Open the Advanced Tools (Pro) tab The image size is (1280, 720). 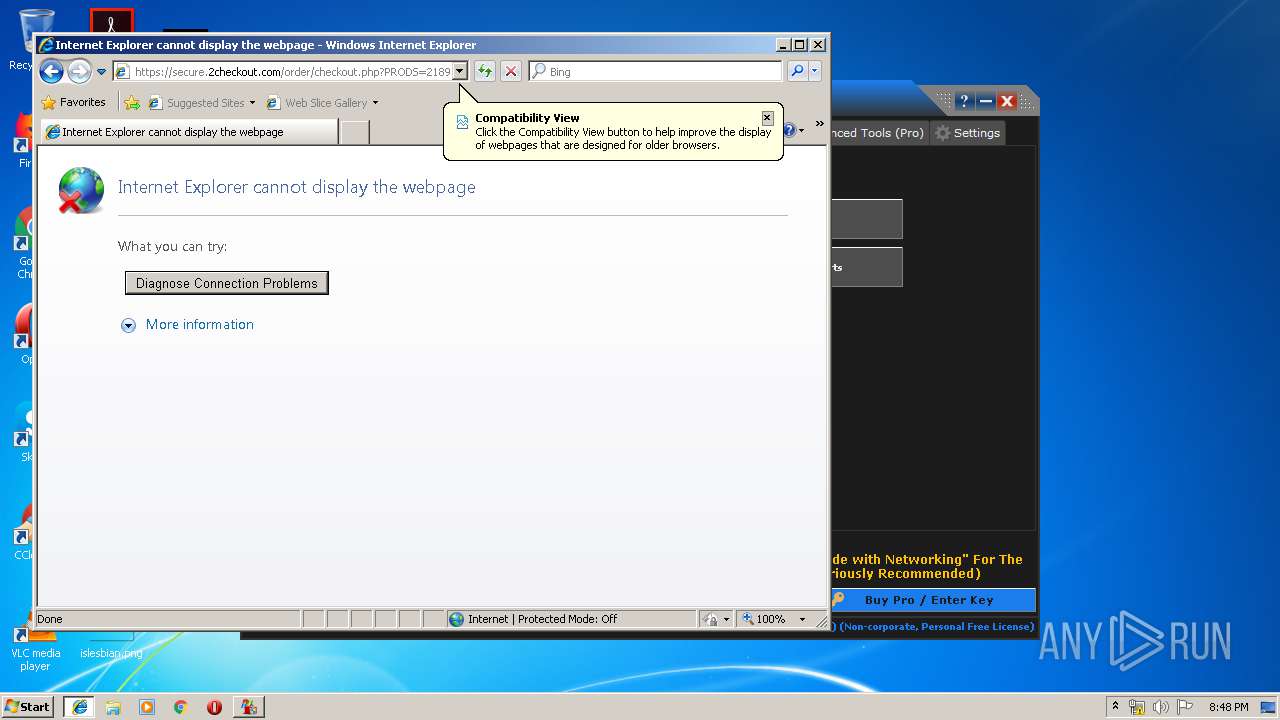pos(878,132)
